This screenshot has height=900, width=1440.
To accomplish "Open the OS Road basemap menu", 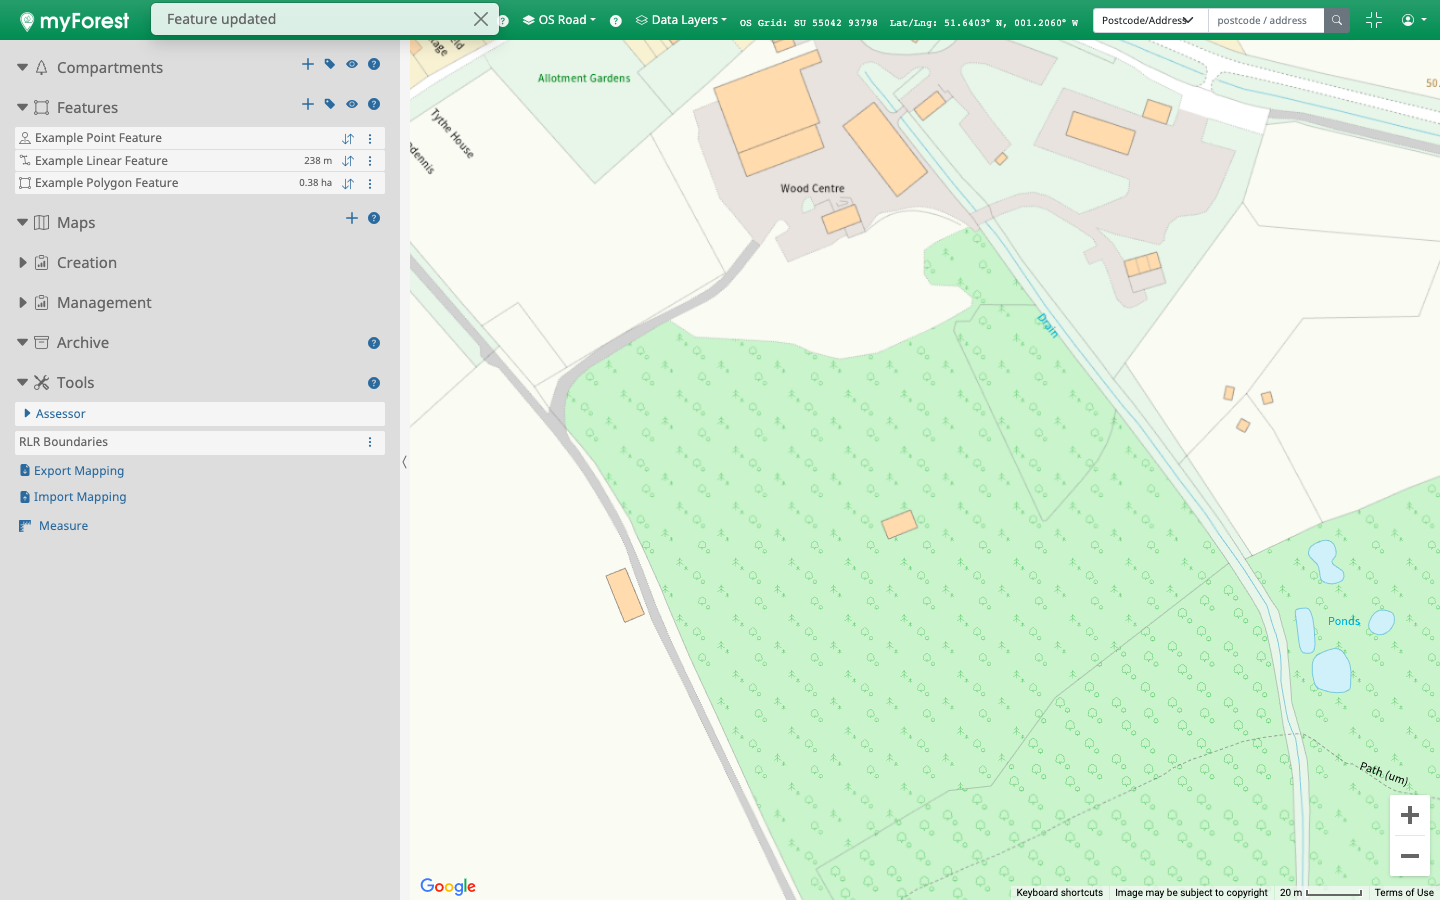I will tap(560, 20).
